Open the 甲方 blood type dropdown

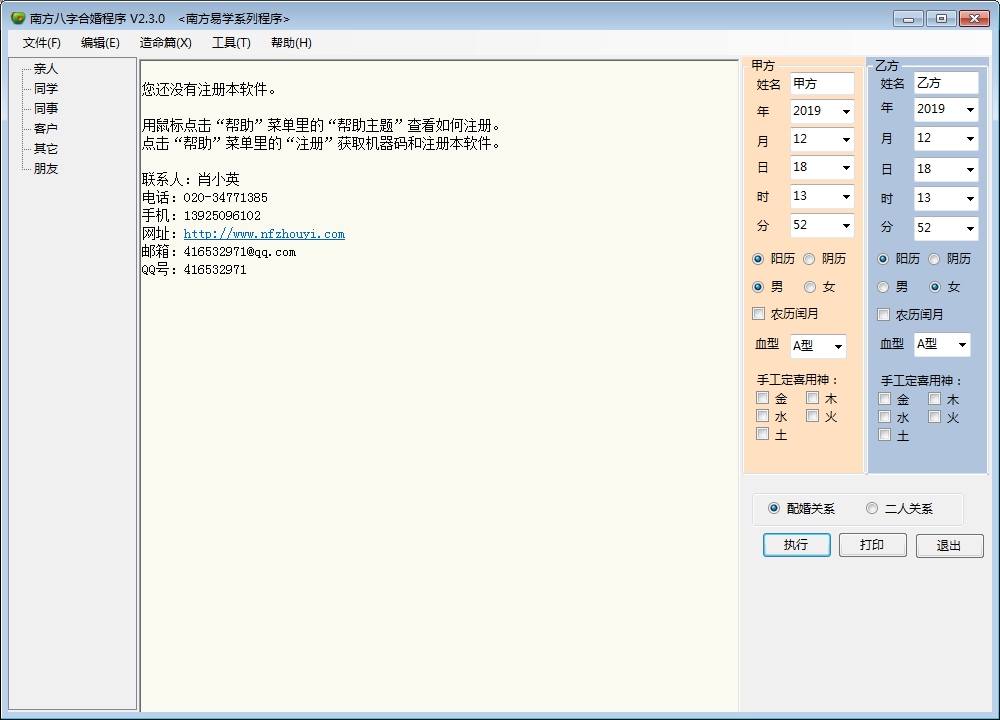pyautogui.click(x=838, y=346)
